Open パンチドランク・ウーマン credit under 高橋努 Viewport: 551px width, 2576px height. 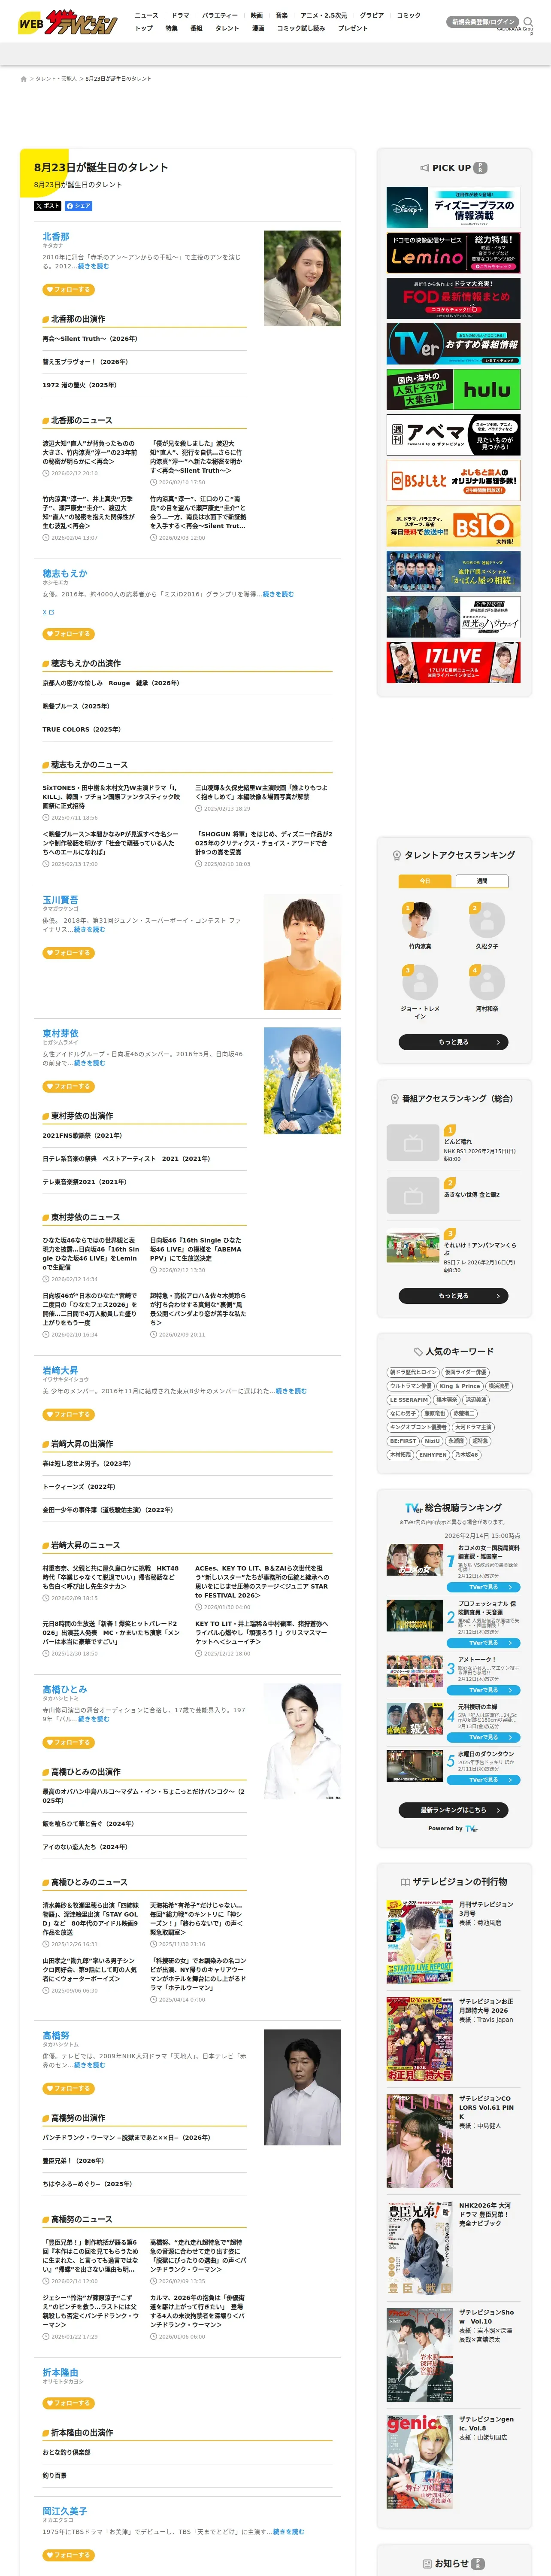click(126, 2138)
